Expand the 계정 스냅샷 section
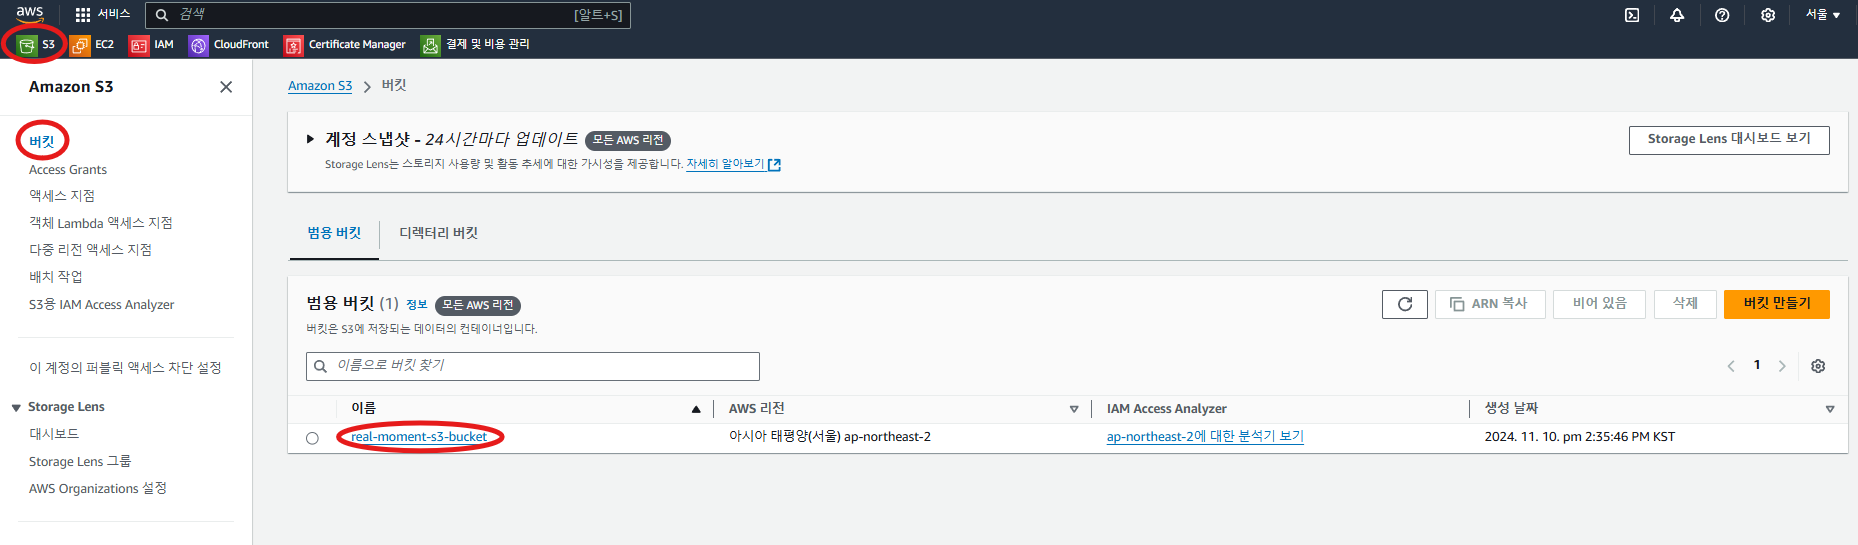 (310, 139)
